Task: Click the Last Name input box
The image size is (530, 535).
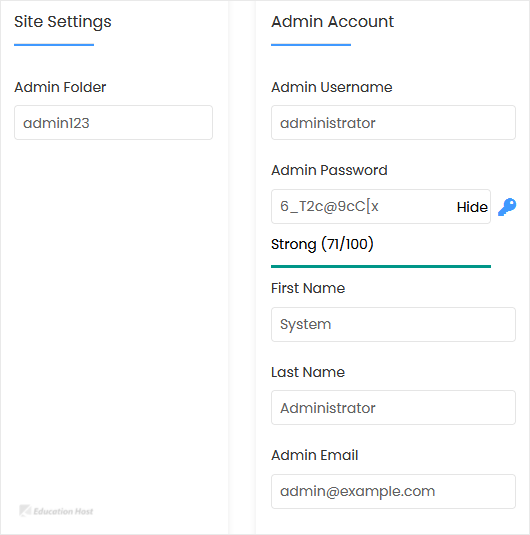Action: (393, 408)
